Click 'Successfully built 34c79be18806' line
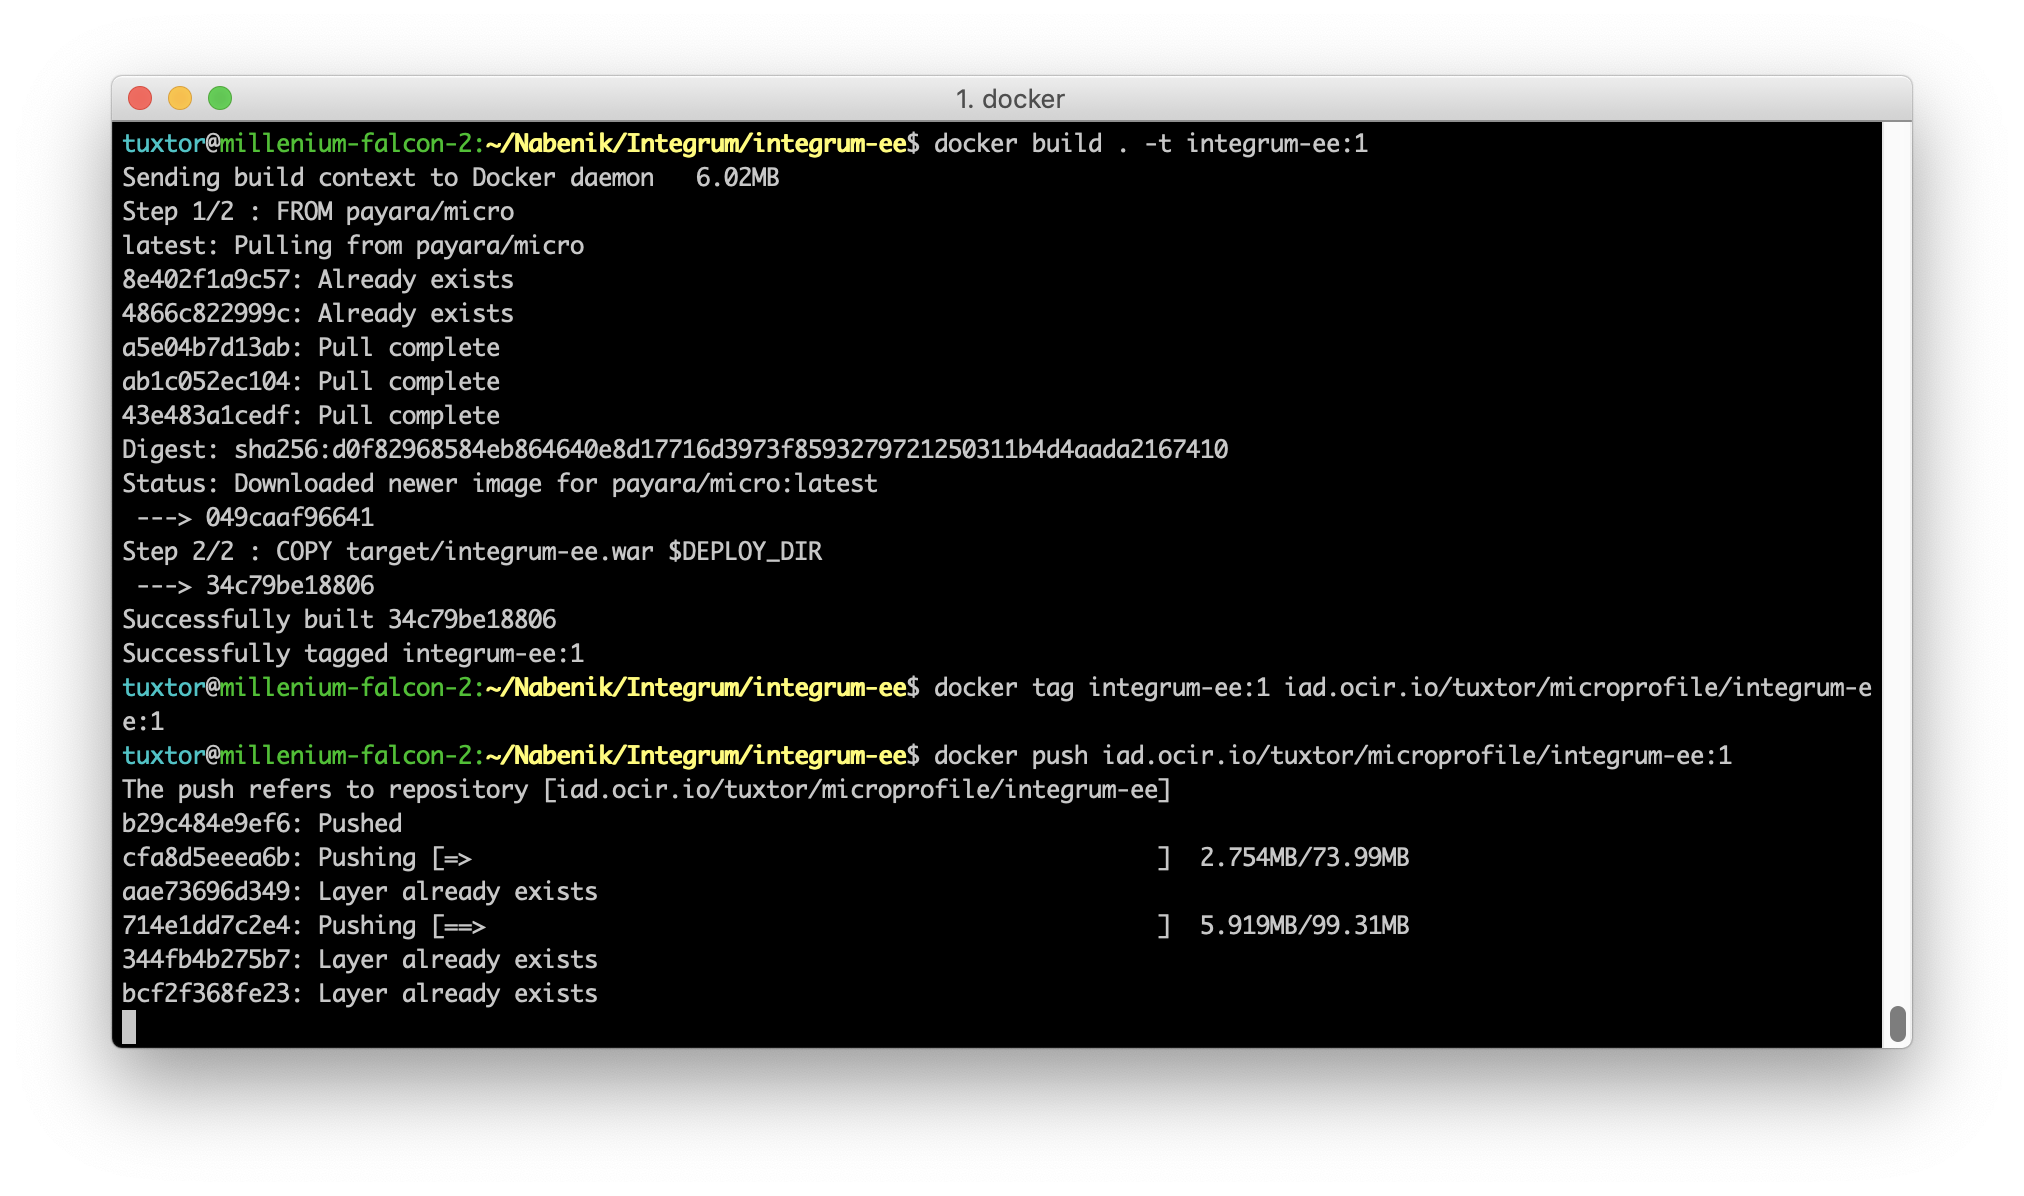Image resolution: width=2024 pixels, height=1196 pixels. click(339, 620)
